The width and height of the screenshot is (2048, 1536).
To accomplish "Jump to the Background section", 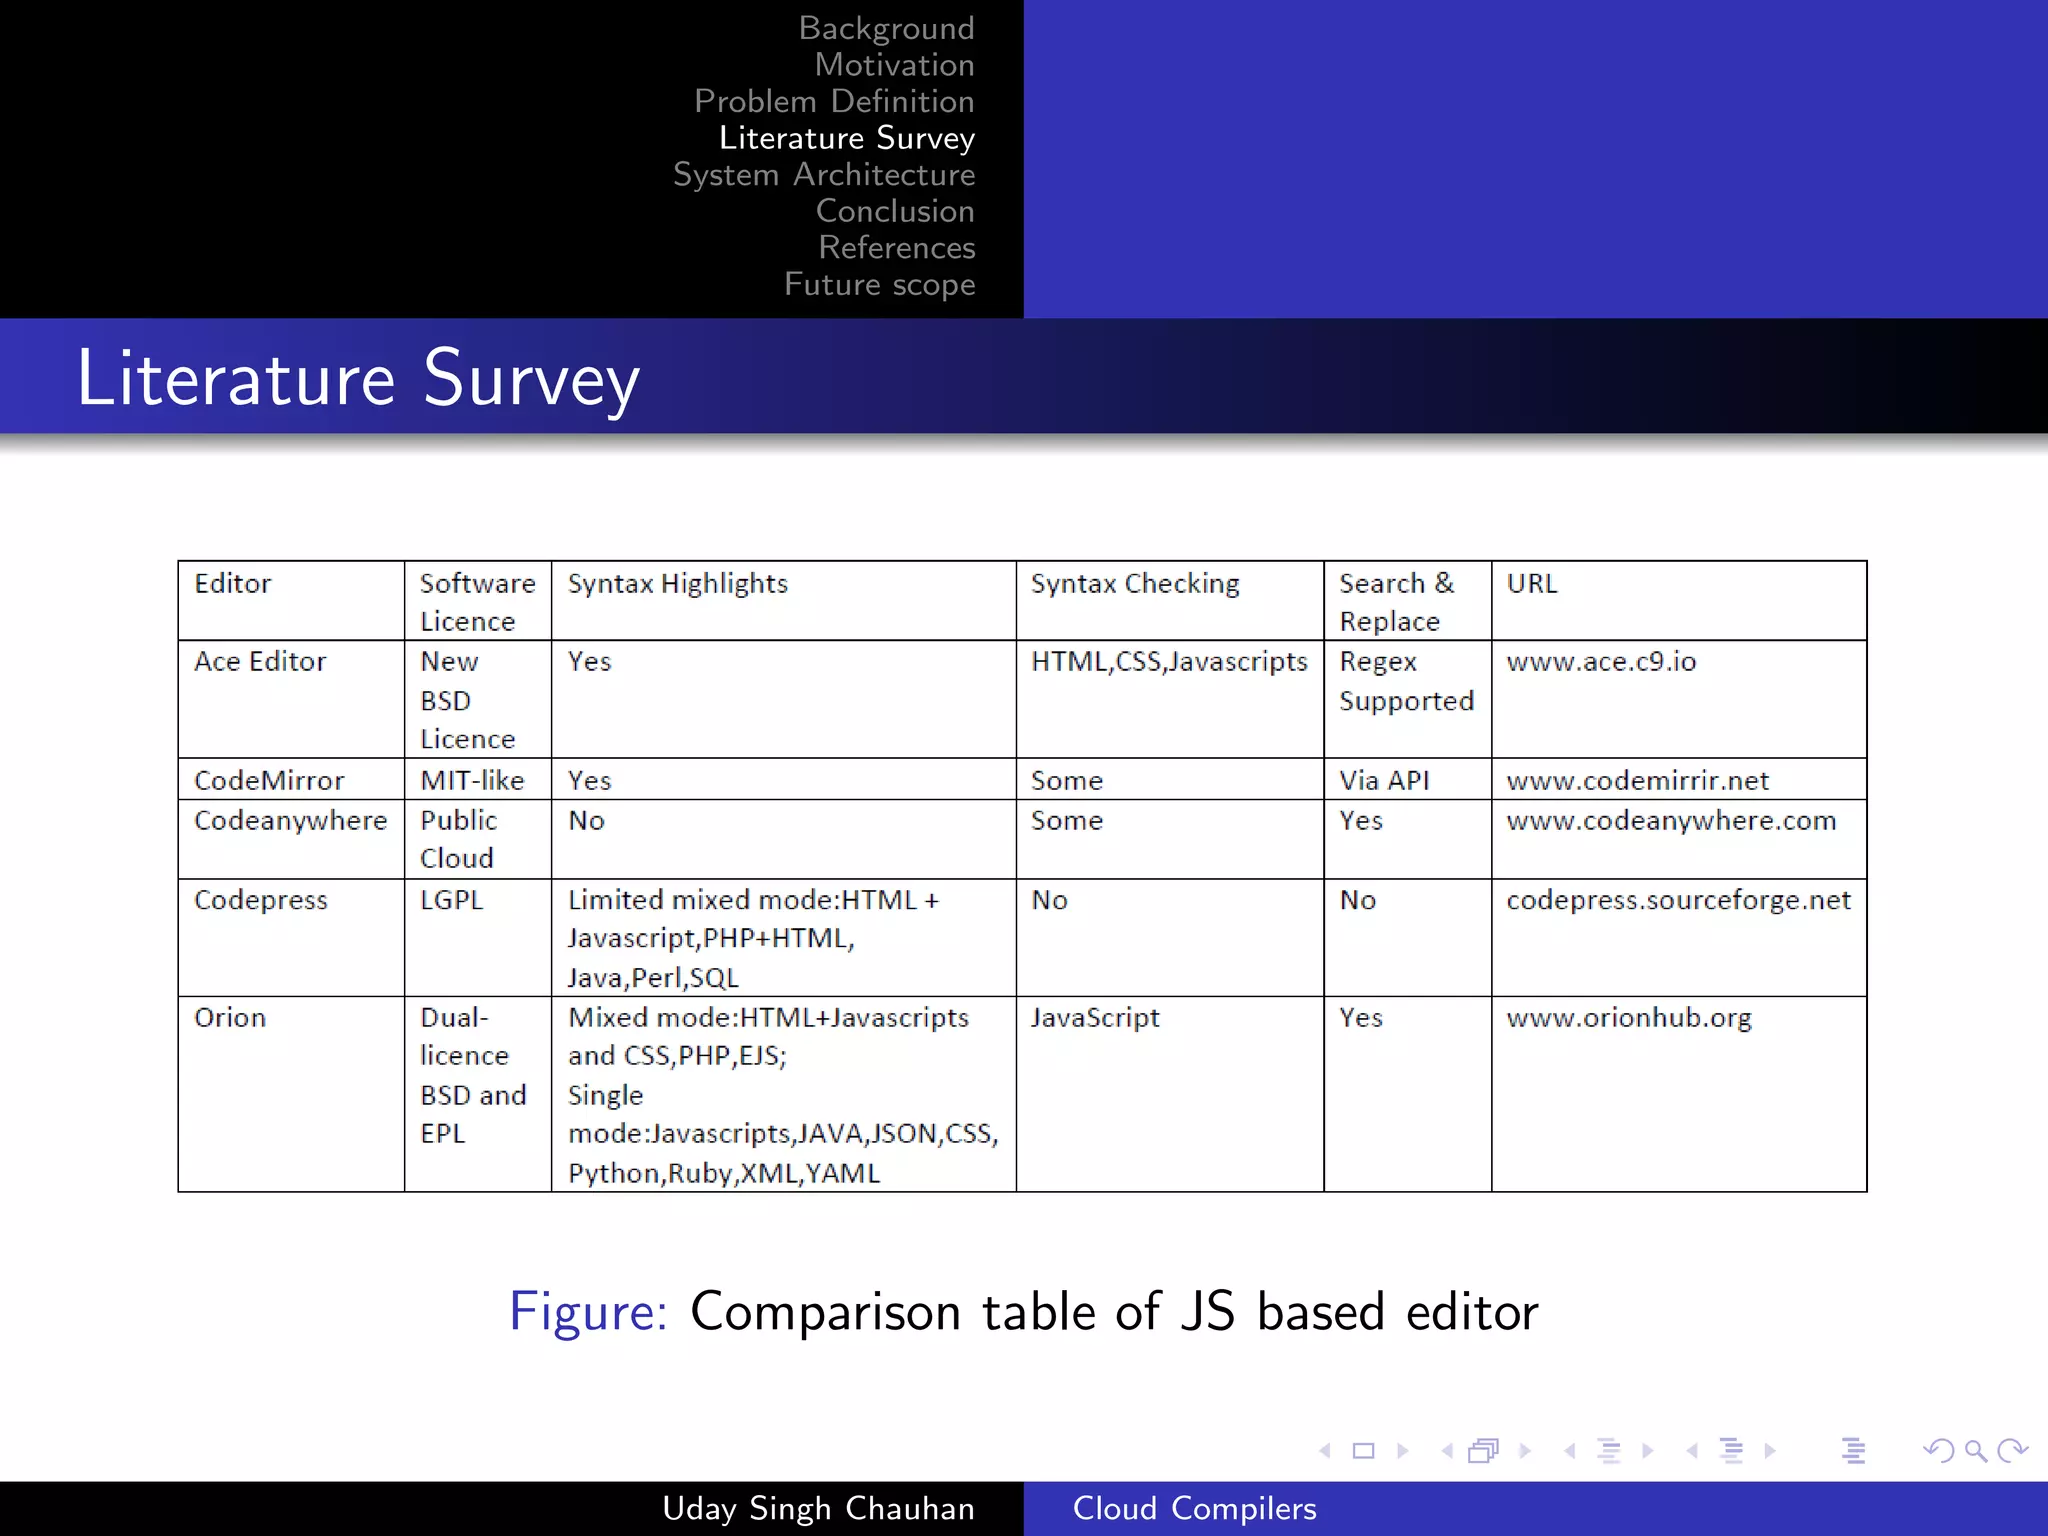I will pos(886,28).
